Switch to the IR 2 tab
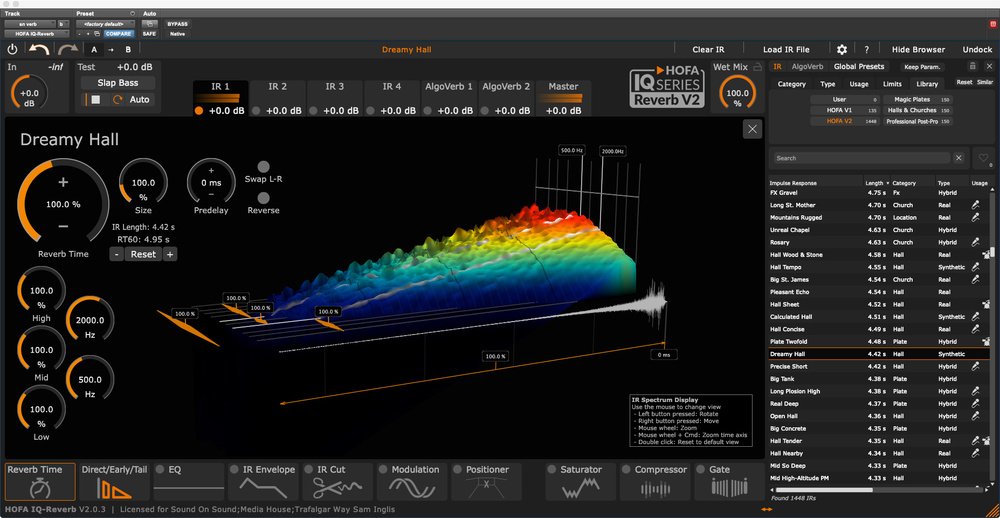 277,98
